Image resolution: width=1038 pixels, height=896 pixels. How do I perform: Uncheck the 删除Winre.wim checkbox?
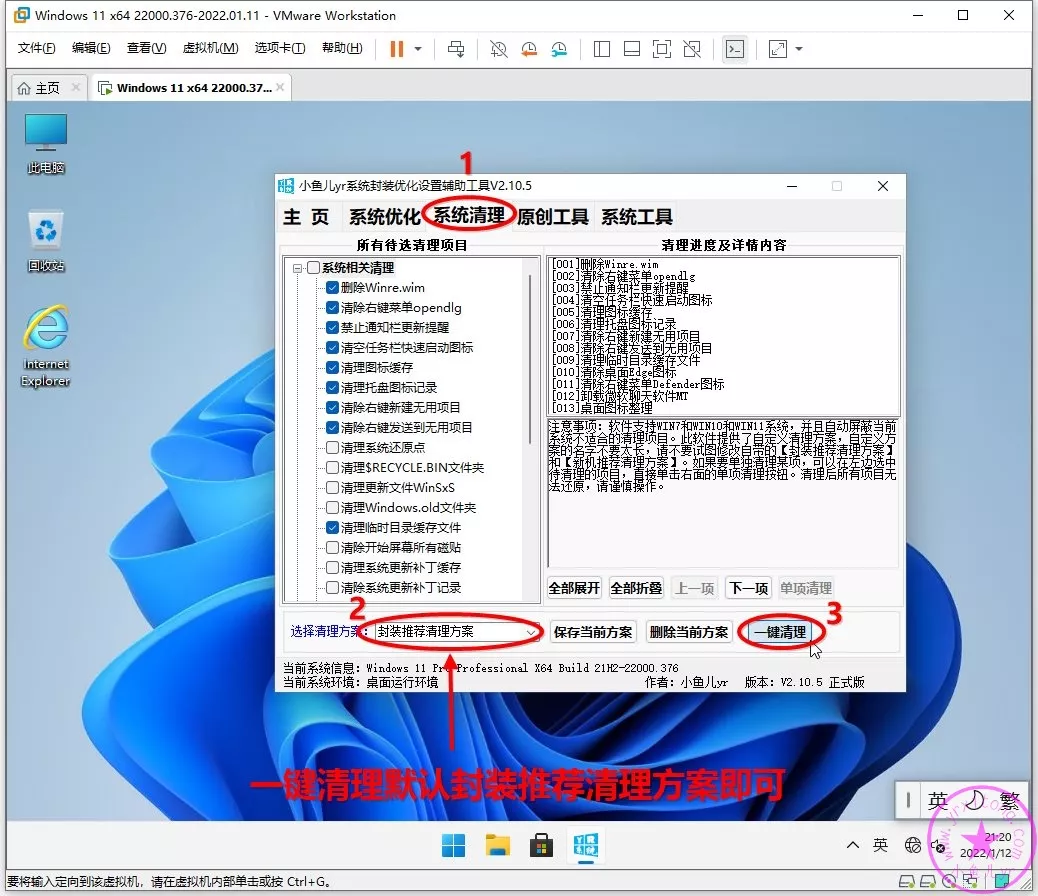coord(333,288)
